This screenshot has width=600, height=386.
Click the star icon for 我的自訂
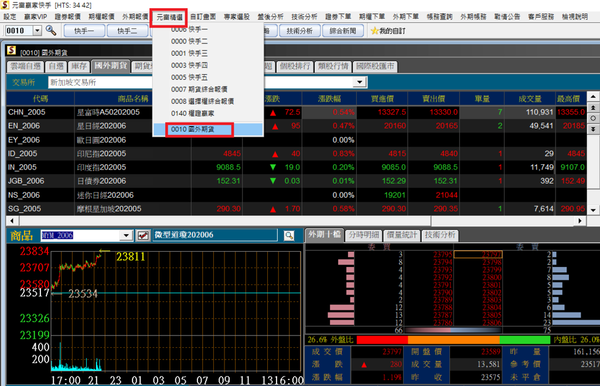coord(374,31)
